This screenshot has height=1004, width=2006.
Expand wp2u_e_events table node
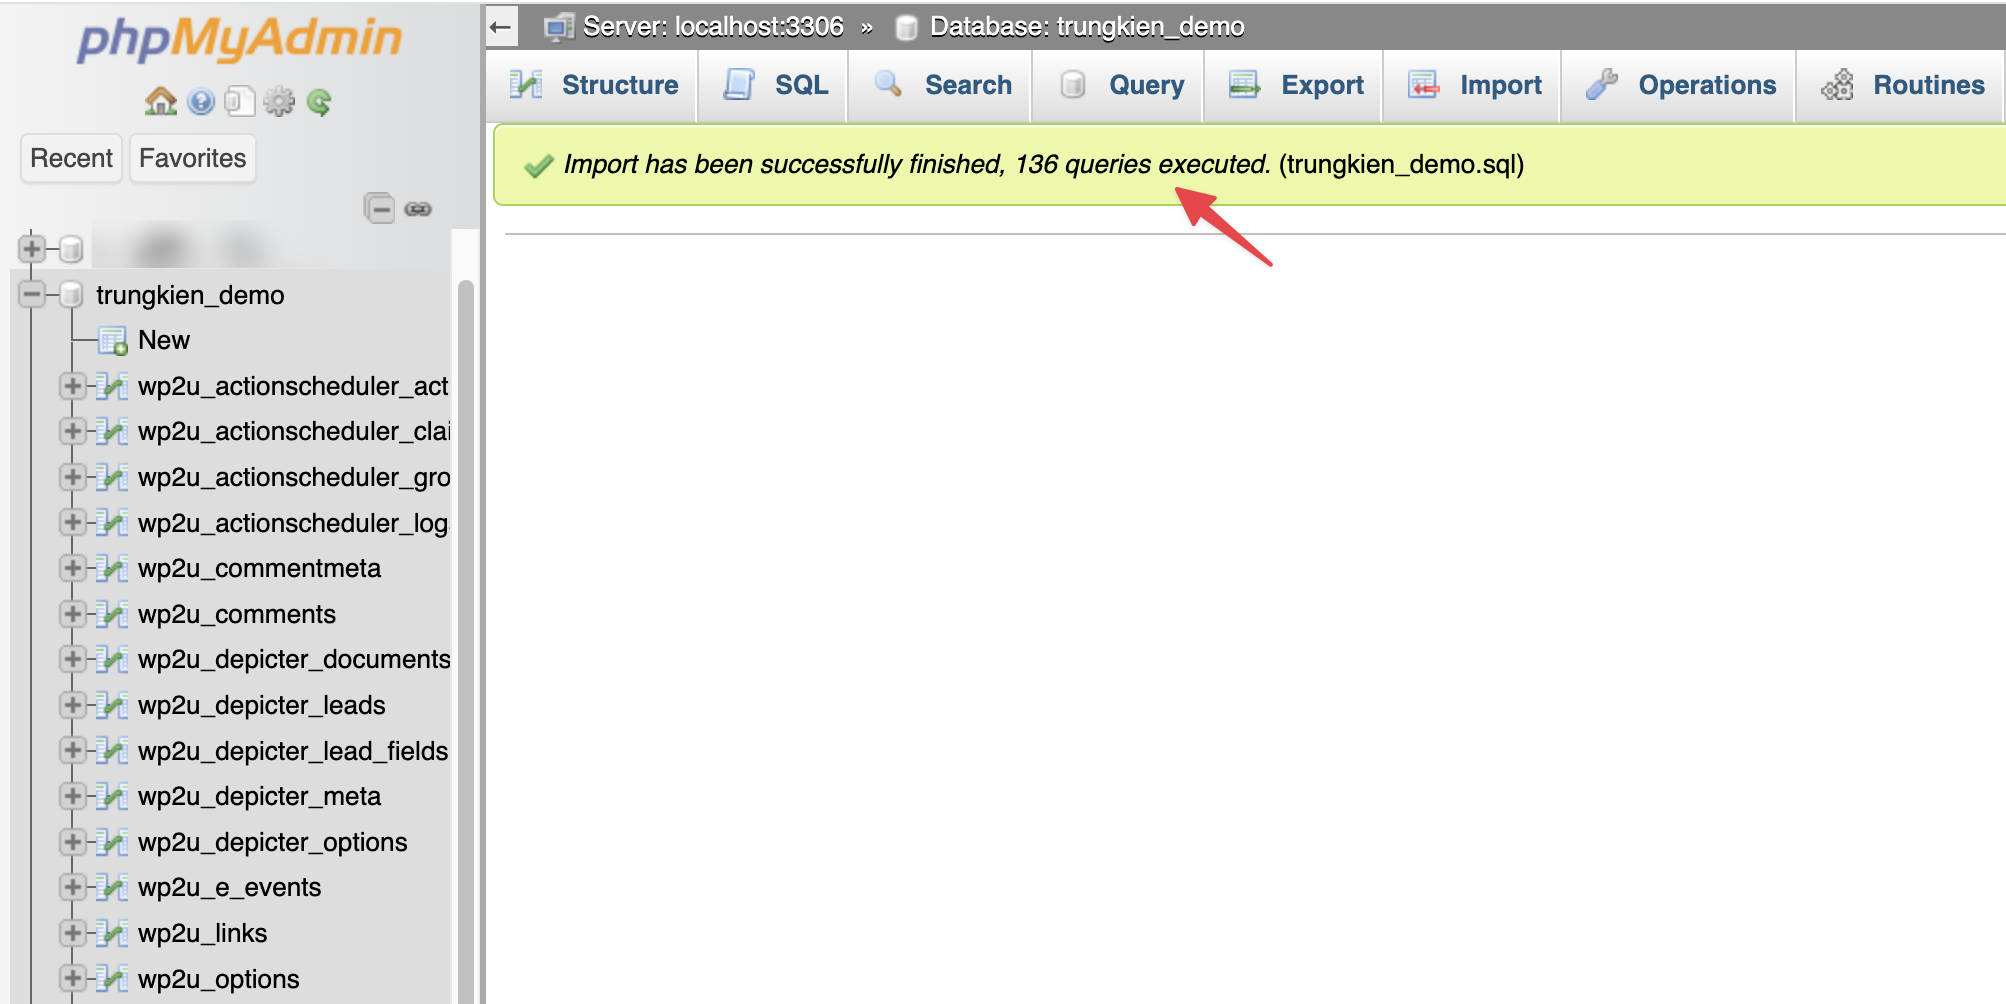[x=72, y=887]
